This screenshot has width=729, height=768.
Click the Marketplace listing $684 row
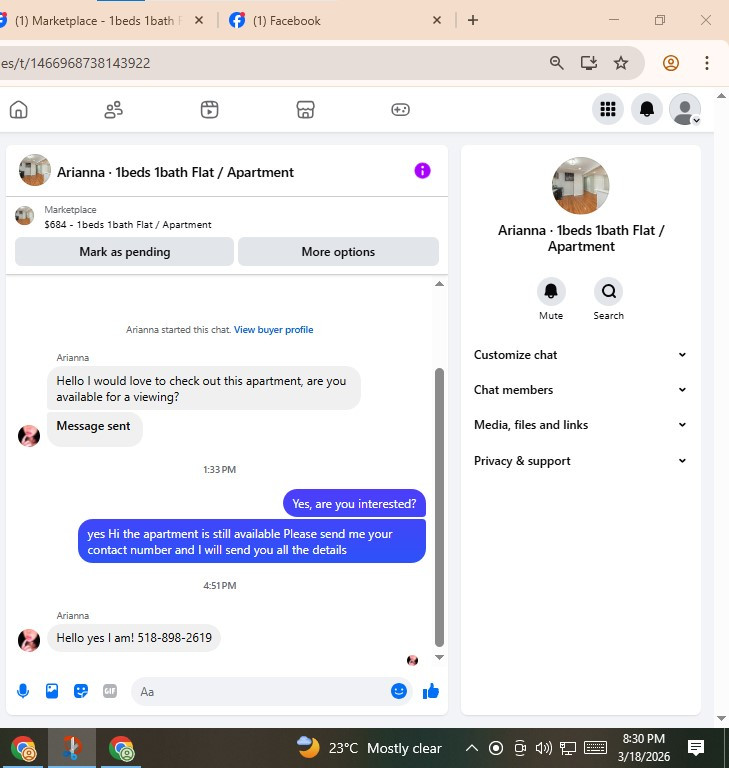226,217
